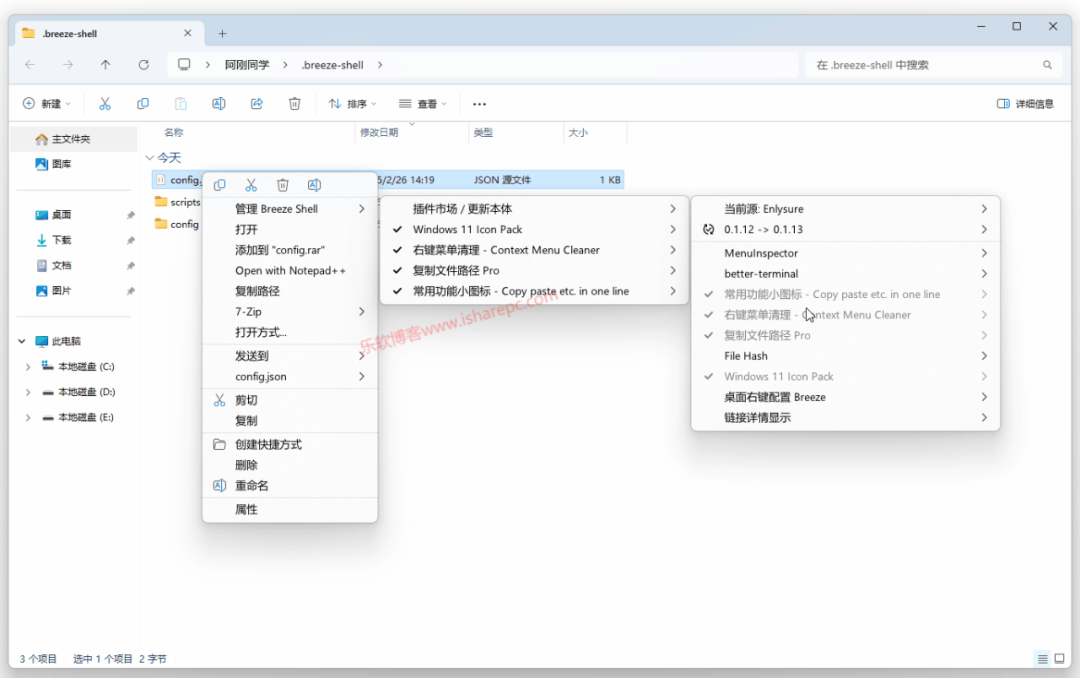
Task: Click the Cut icon in Explorer toolbar
Action: pos(105,103)
